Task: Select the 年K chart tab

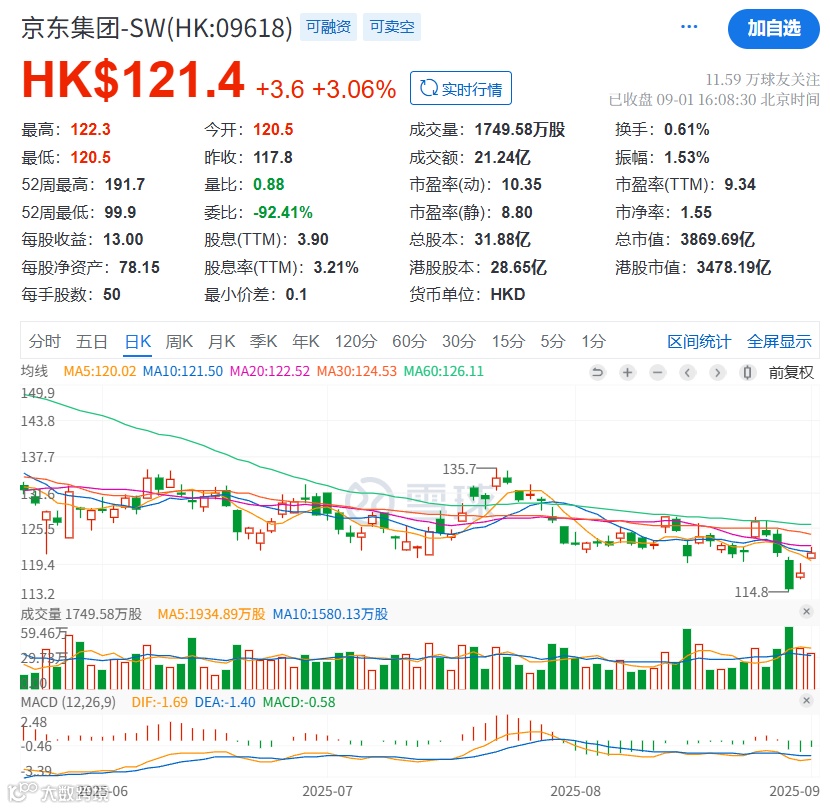Action: 305,341
